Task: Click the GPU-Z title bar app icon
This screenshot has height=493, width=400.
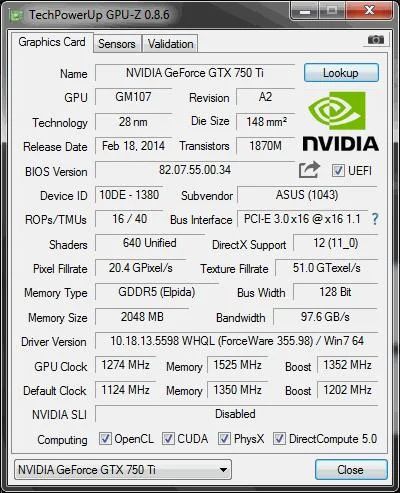Action: click(x=17, y=15)
